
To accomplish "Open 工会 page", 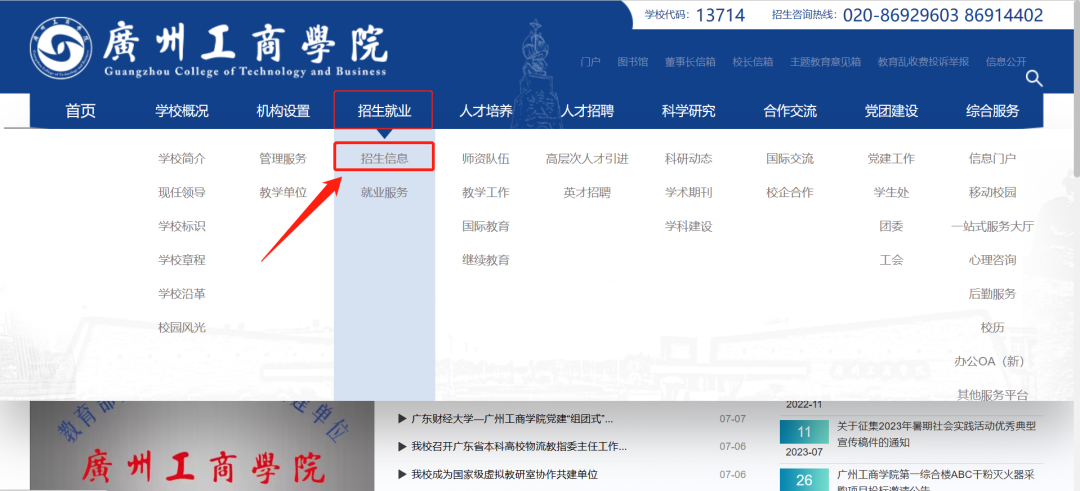I will pos(891,260).
